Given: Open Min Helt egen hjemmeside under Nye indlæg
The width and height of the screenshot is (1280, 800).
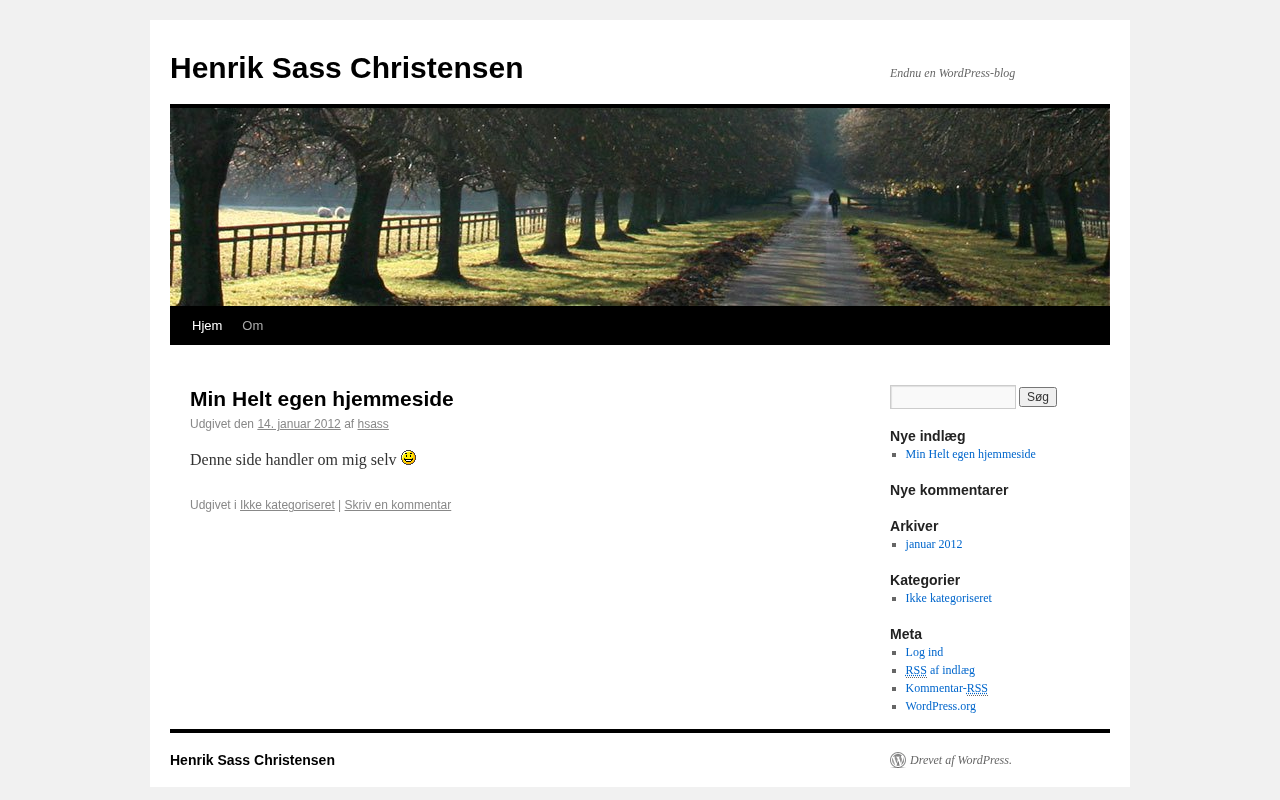Looking at the screenshot, I should (x=971, y=454).
